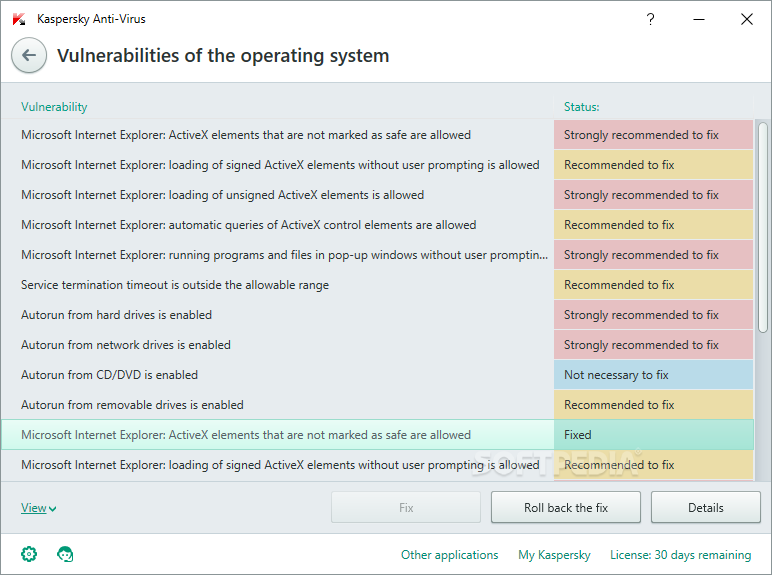The height and width of the screenshot is (575, 772).
Task: Select running programs in pop-up windows row
Action: coord(377,255)
